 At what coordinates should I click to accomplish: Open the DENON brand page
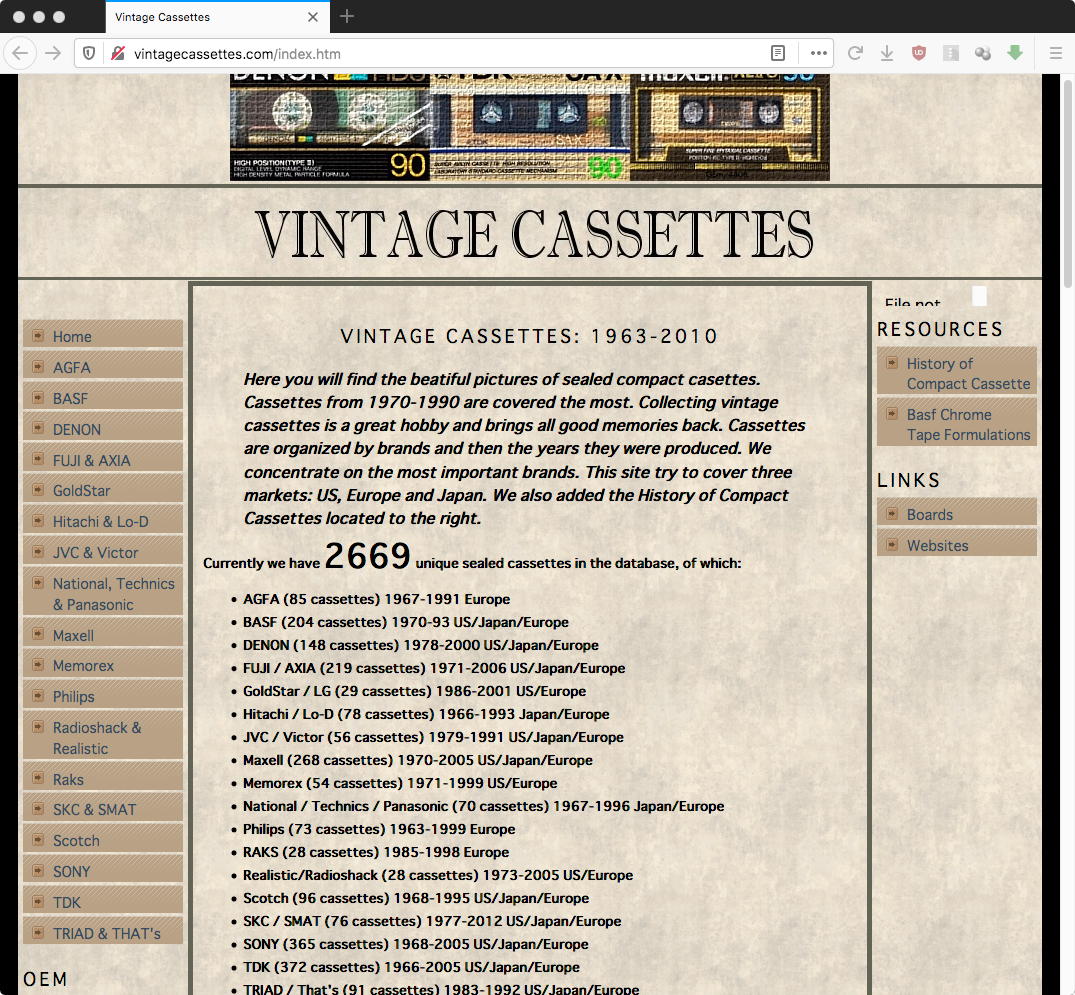tap(103, 429)
